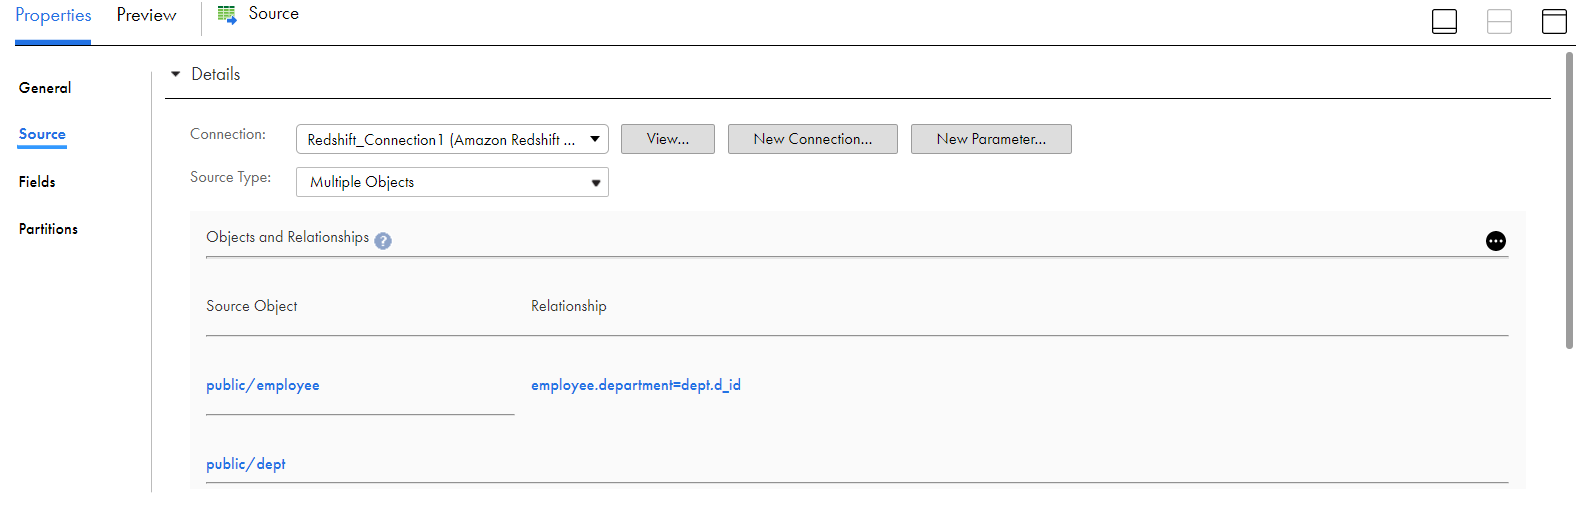Viewport: 1596px width, 506px height.
Task: Dock properties panel at the bottom
Action: [1444, 21]
